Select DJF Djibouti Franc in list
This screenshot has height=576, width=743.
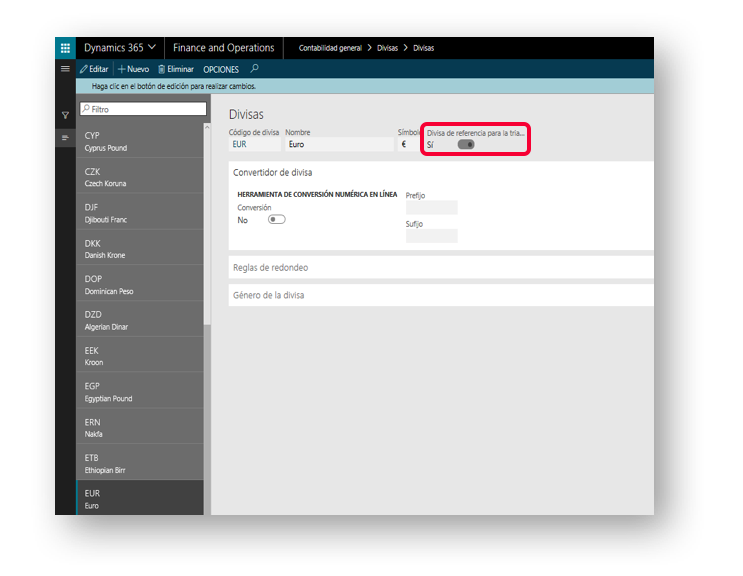coord(140,213)
